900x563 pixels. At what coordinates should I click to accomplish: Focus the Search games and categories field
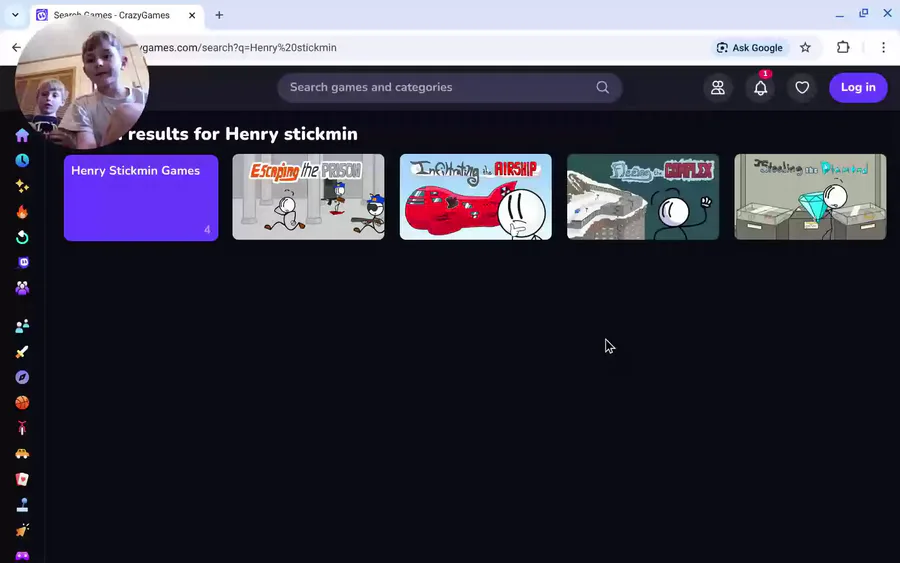click(449, 87)
